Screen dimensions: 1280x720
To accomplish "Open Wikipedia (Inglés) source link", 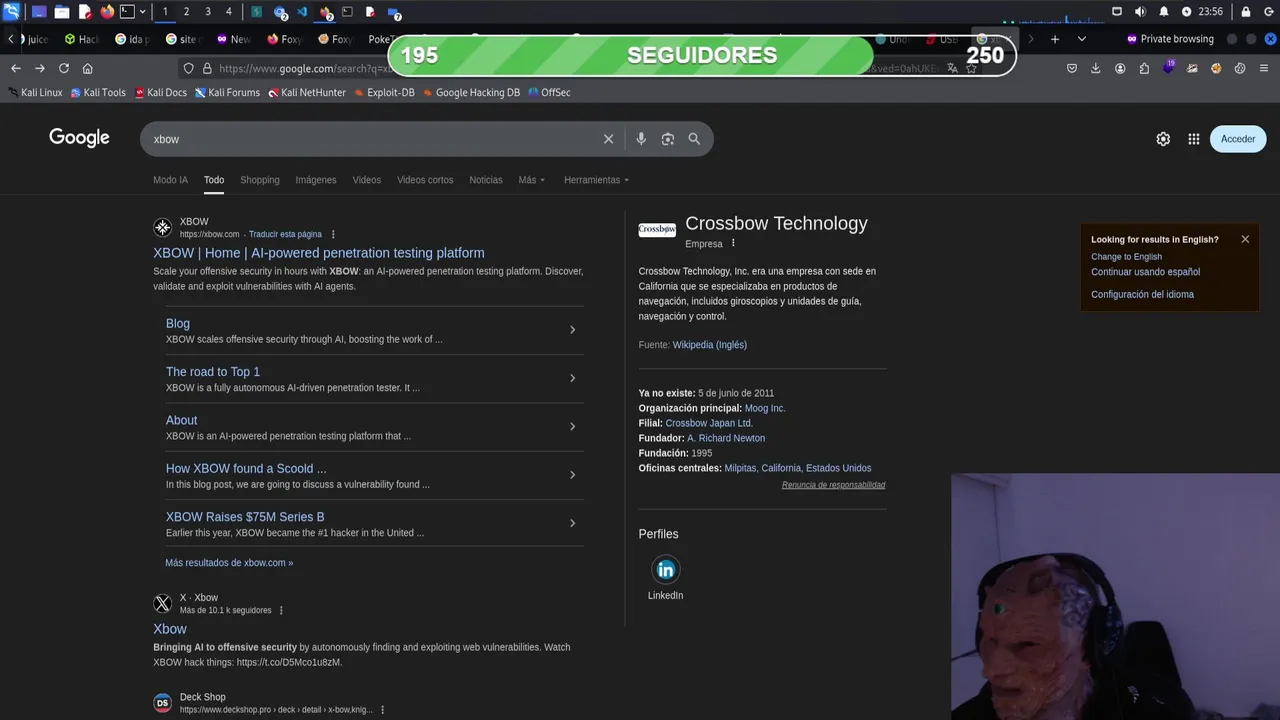I will pyautogui.click(x=710, y=345).
